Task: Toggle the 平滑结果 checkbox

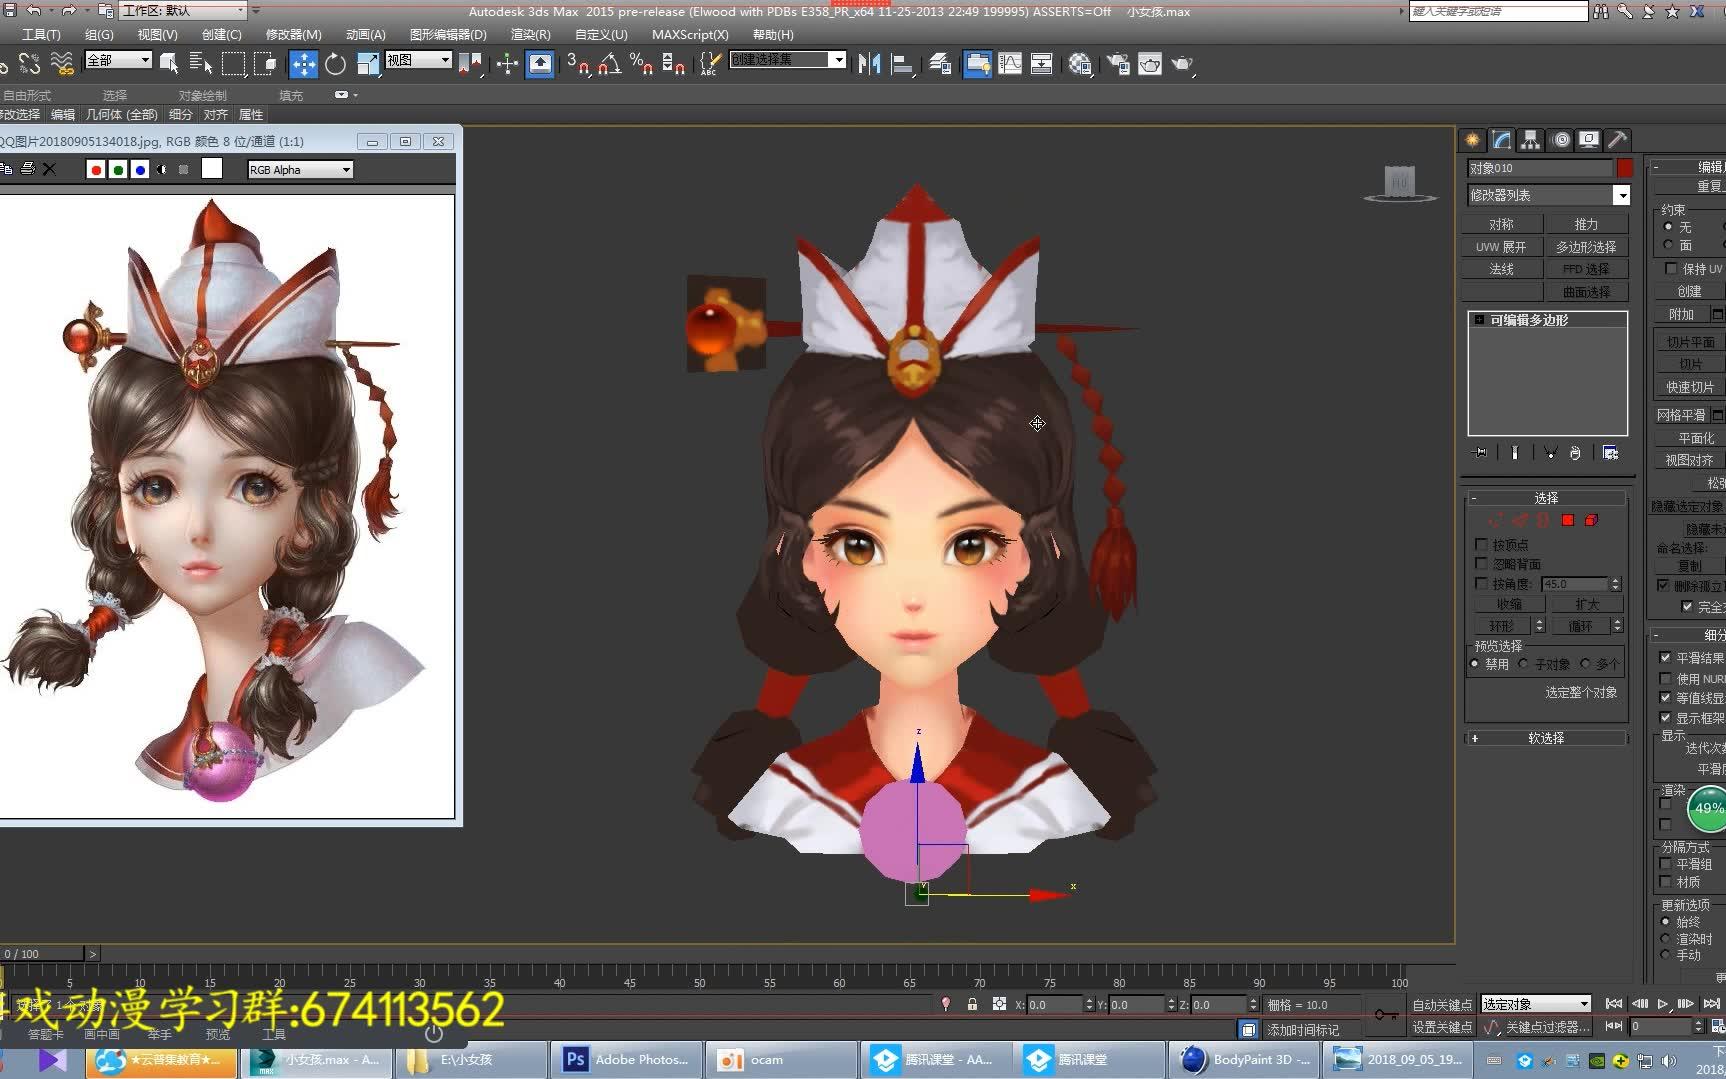Action: [x=1666, y=658]
